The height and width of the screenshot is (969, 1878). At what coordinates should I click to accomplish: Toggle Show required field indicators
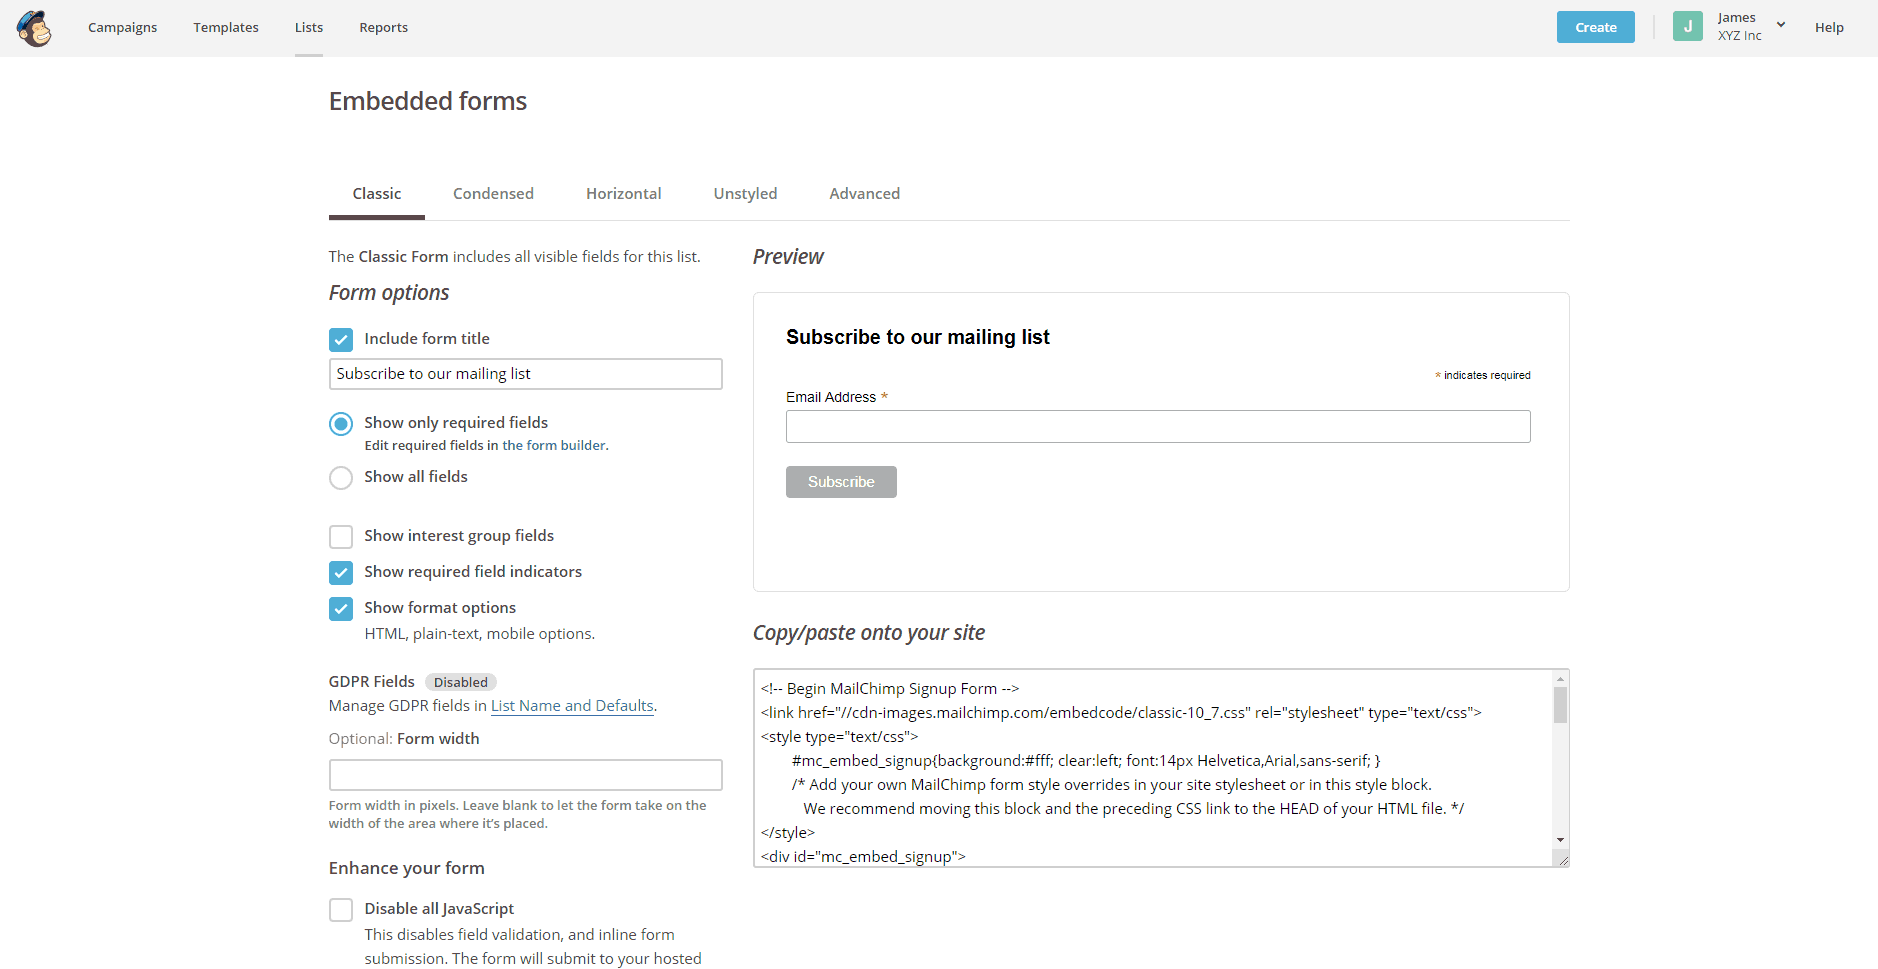[x=341, y=573]
